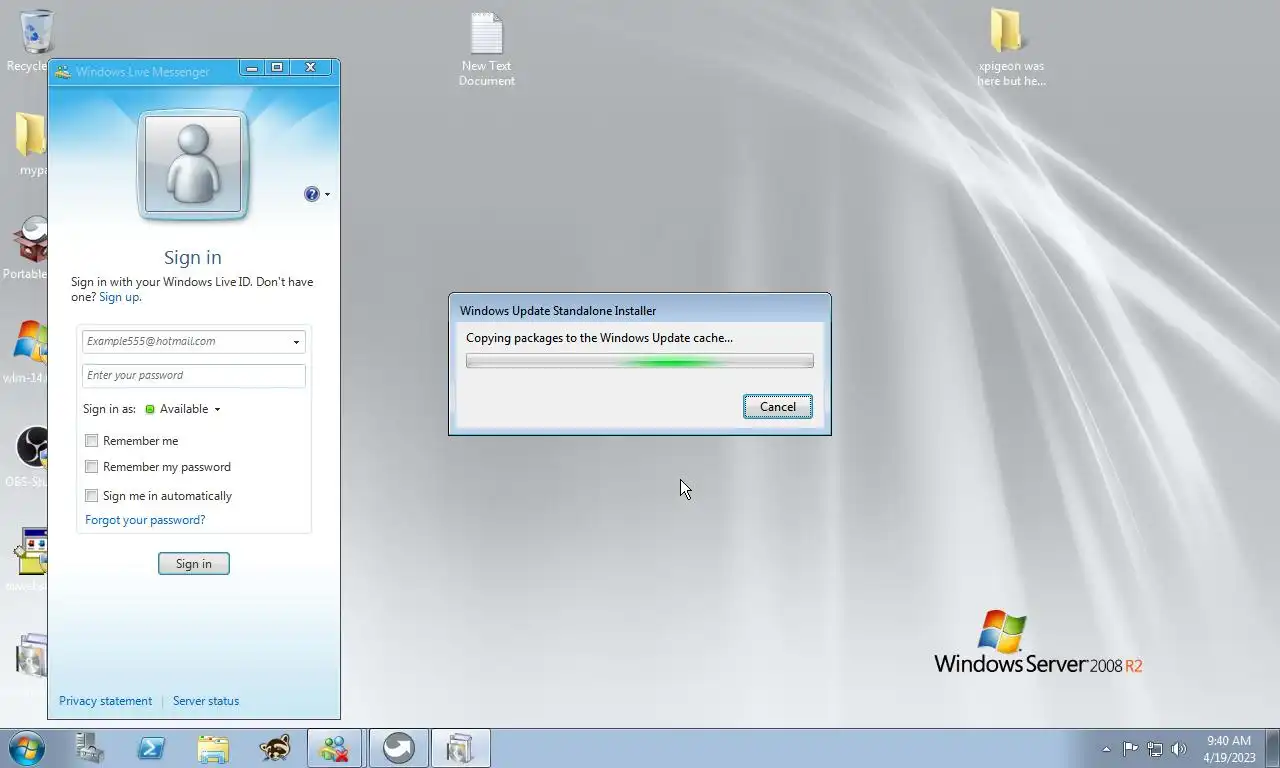Image resolution: width=1280 pixels, height=768 pixels.
Task: Activate Windows Live Messenger taskbar button
Action: tap(335, 748)
